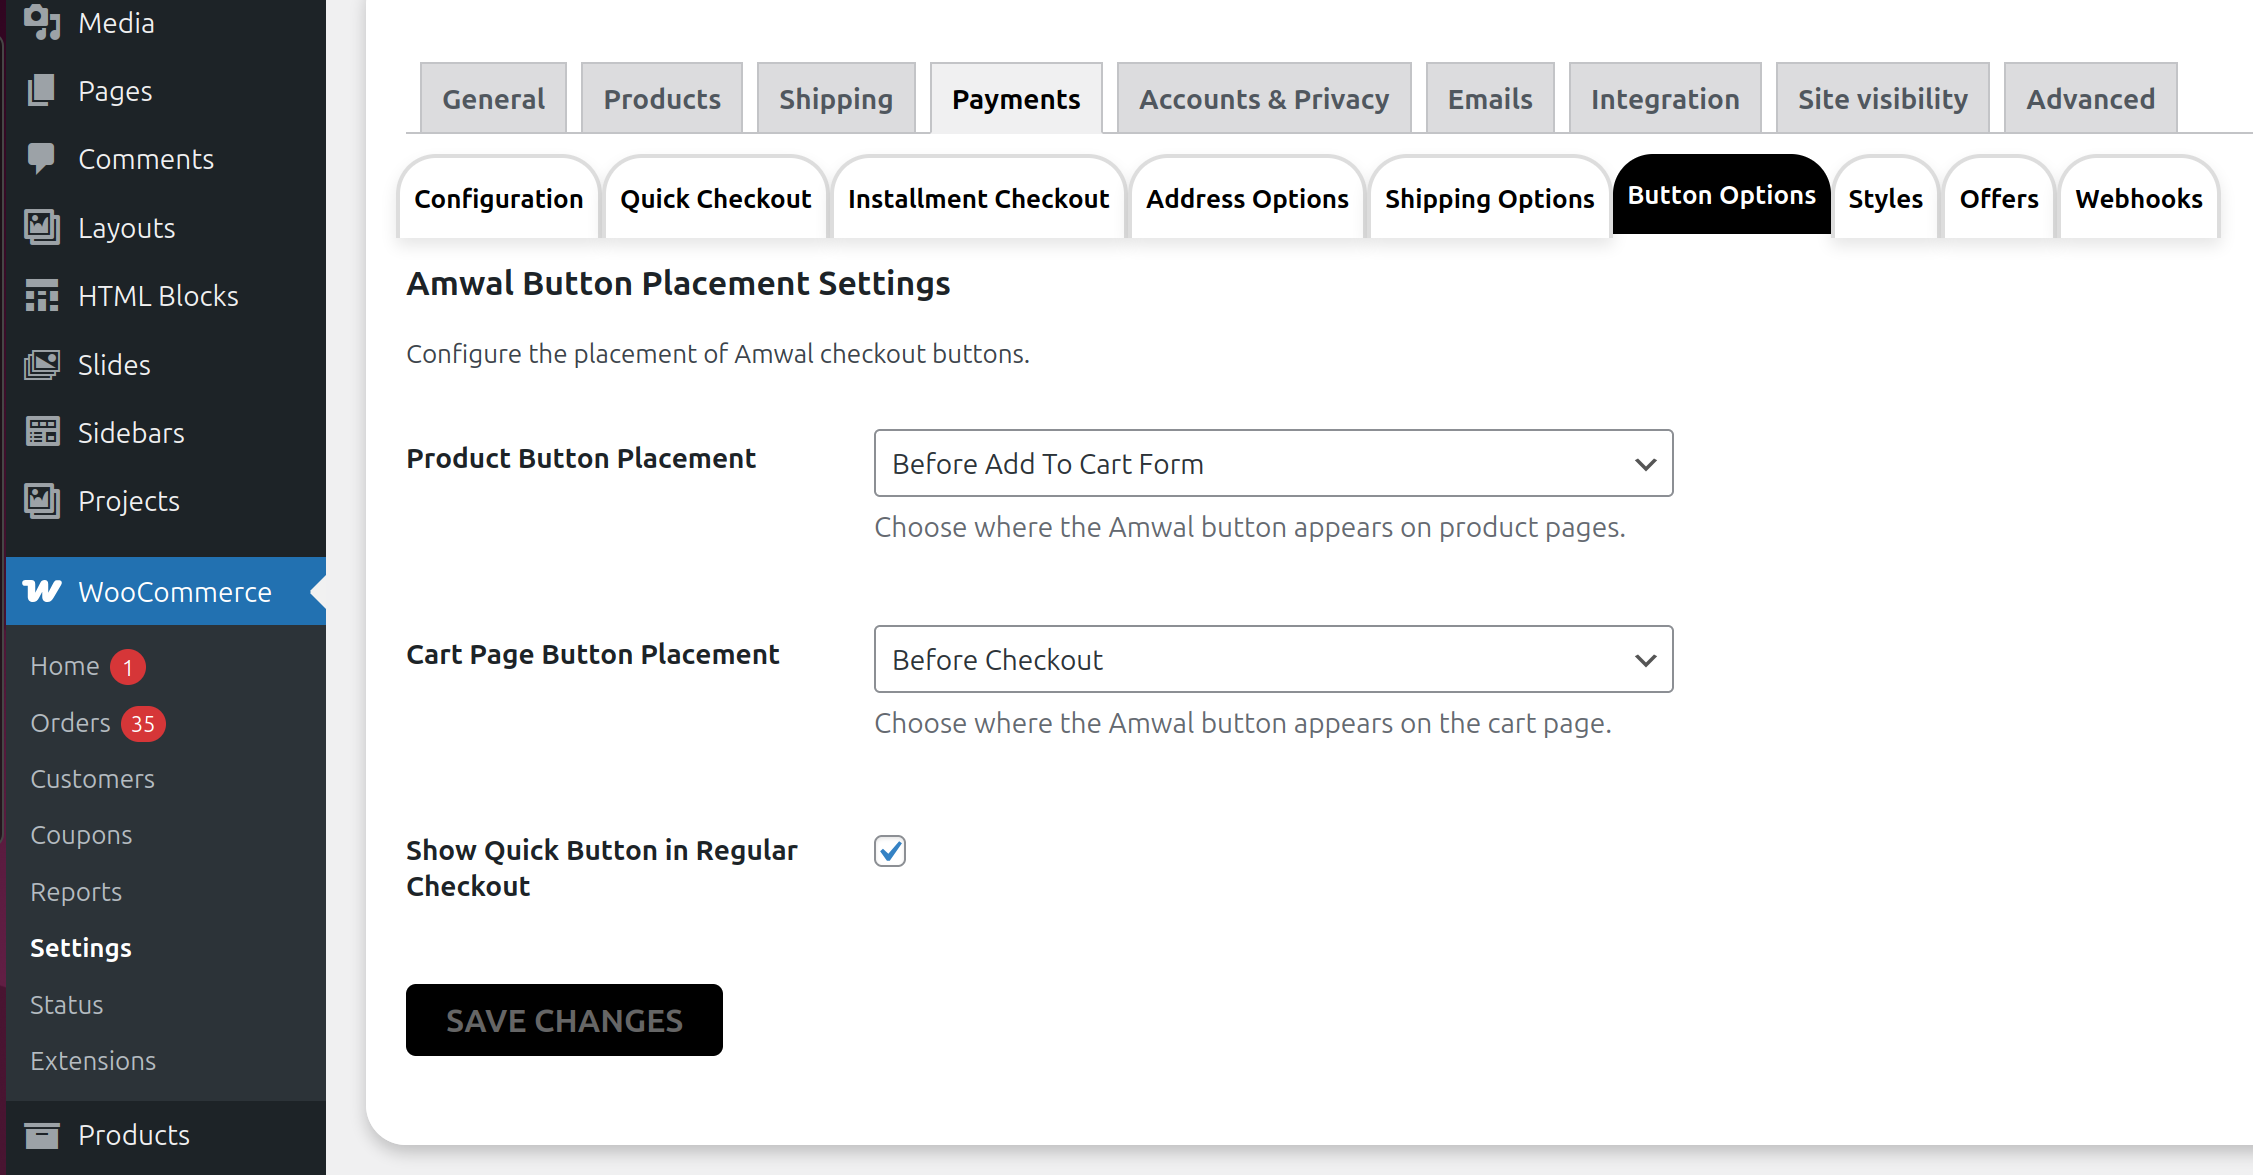Click the Comments speech bubble icon
The width and height of the screenshot is (2253, 1175).
(x=41, y=158)
